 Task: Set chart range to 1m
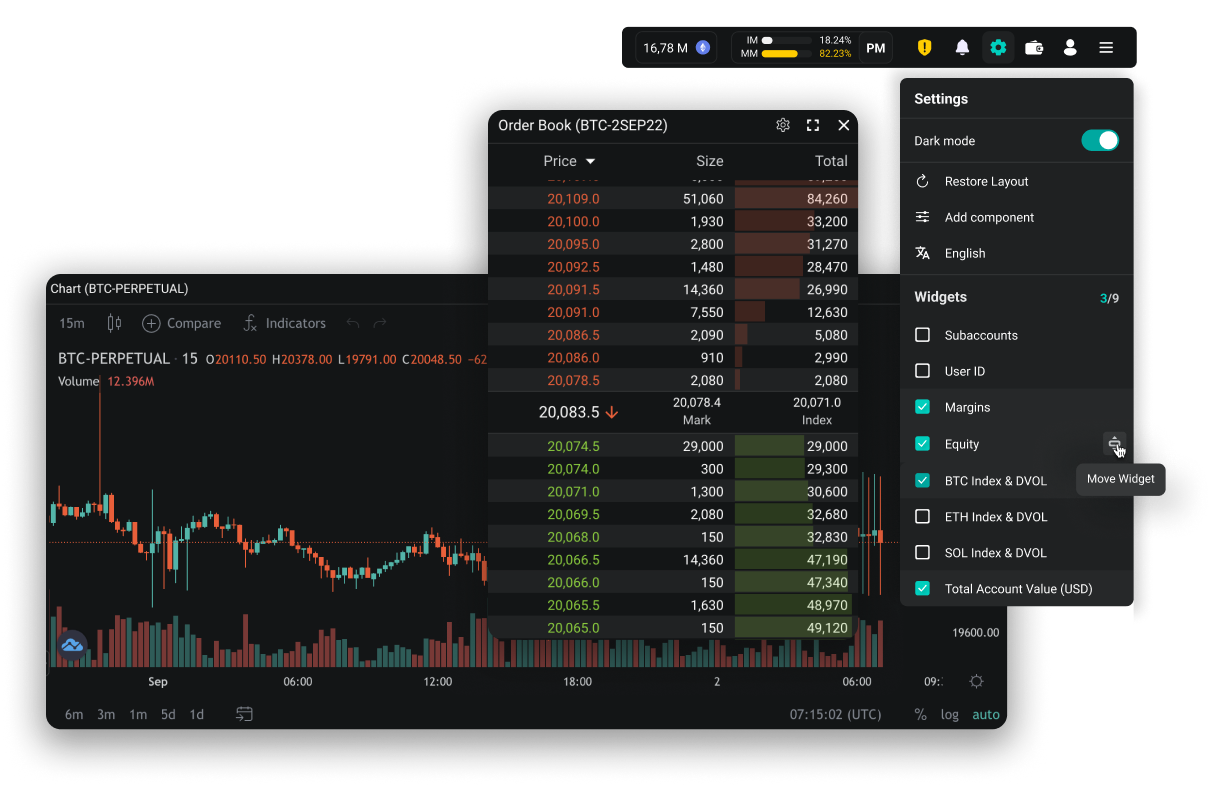coord(138,714)
